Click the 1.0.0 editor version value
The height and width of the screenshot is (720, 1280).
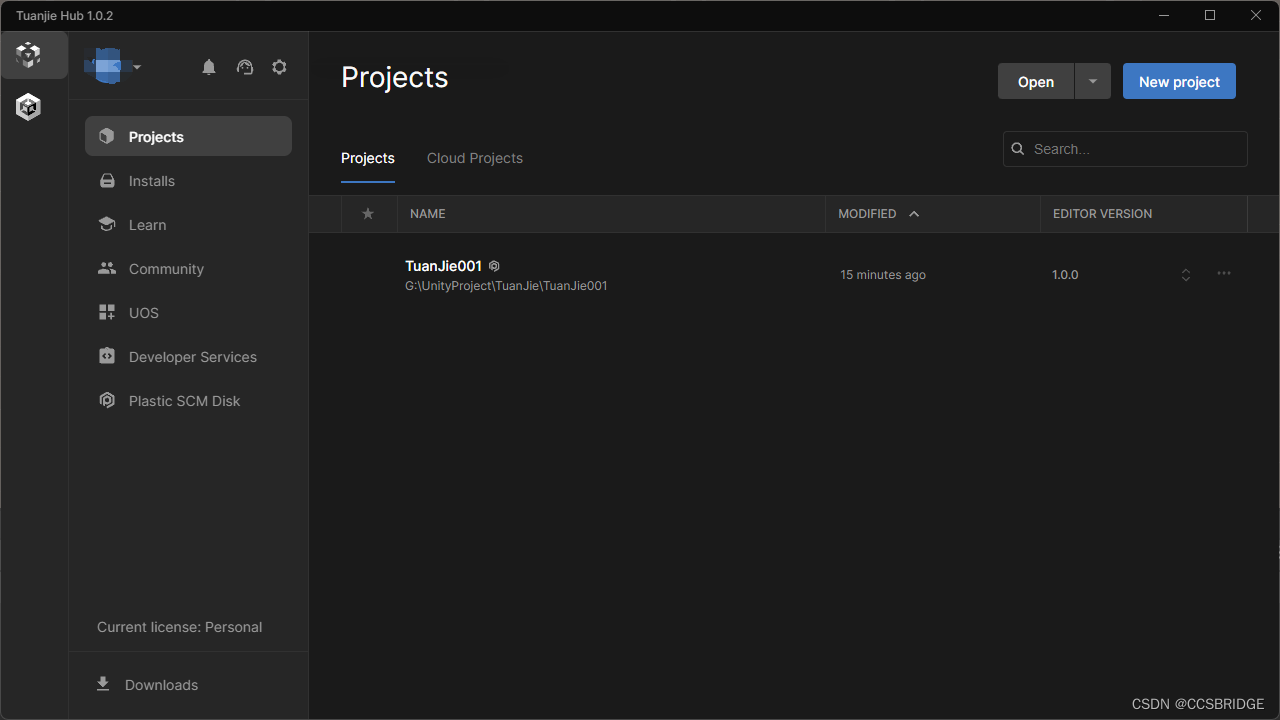click(1065, 275)
